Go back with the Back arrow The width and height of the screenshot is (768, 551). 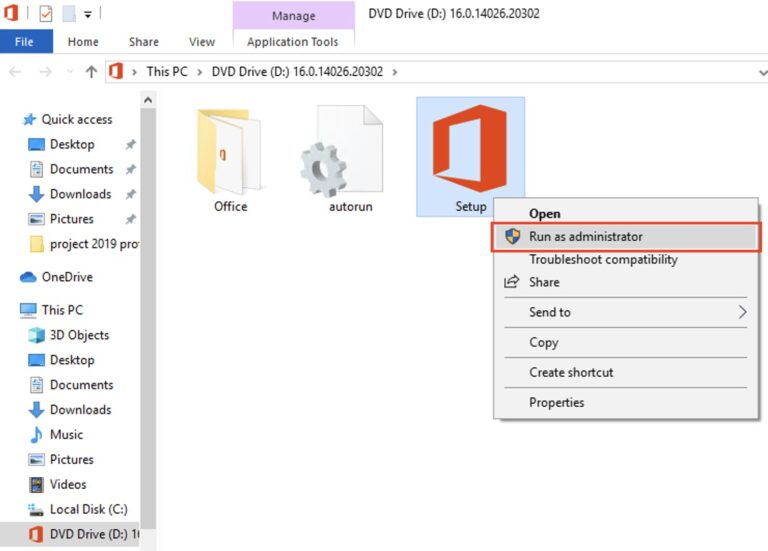click(x=15, y=72)
